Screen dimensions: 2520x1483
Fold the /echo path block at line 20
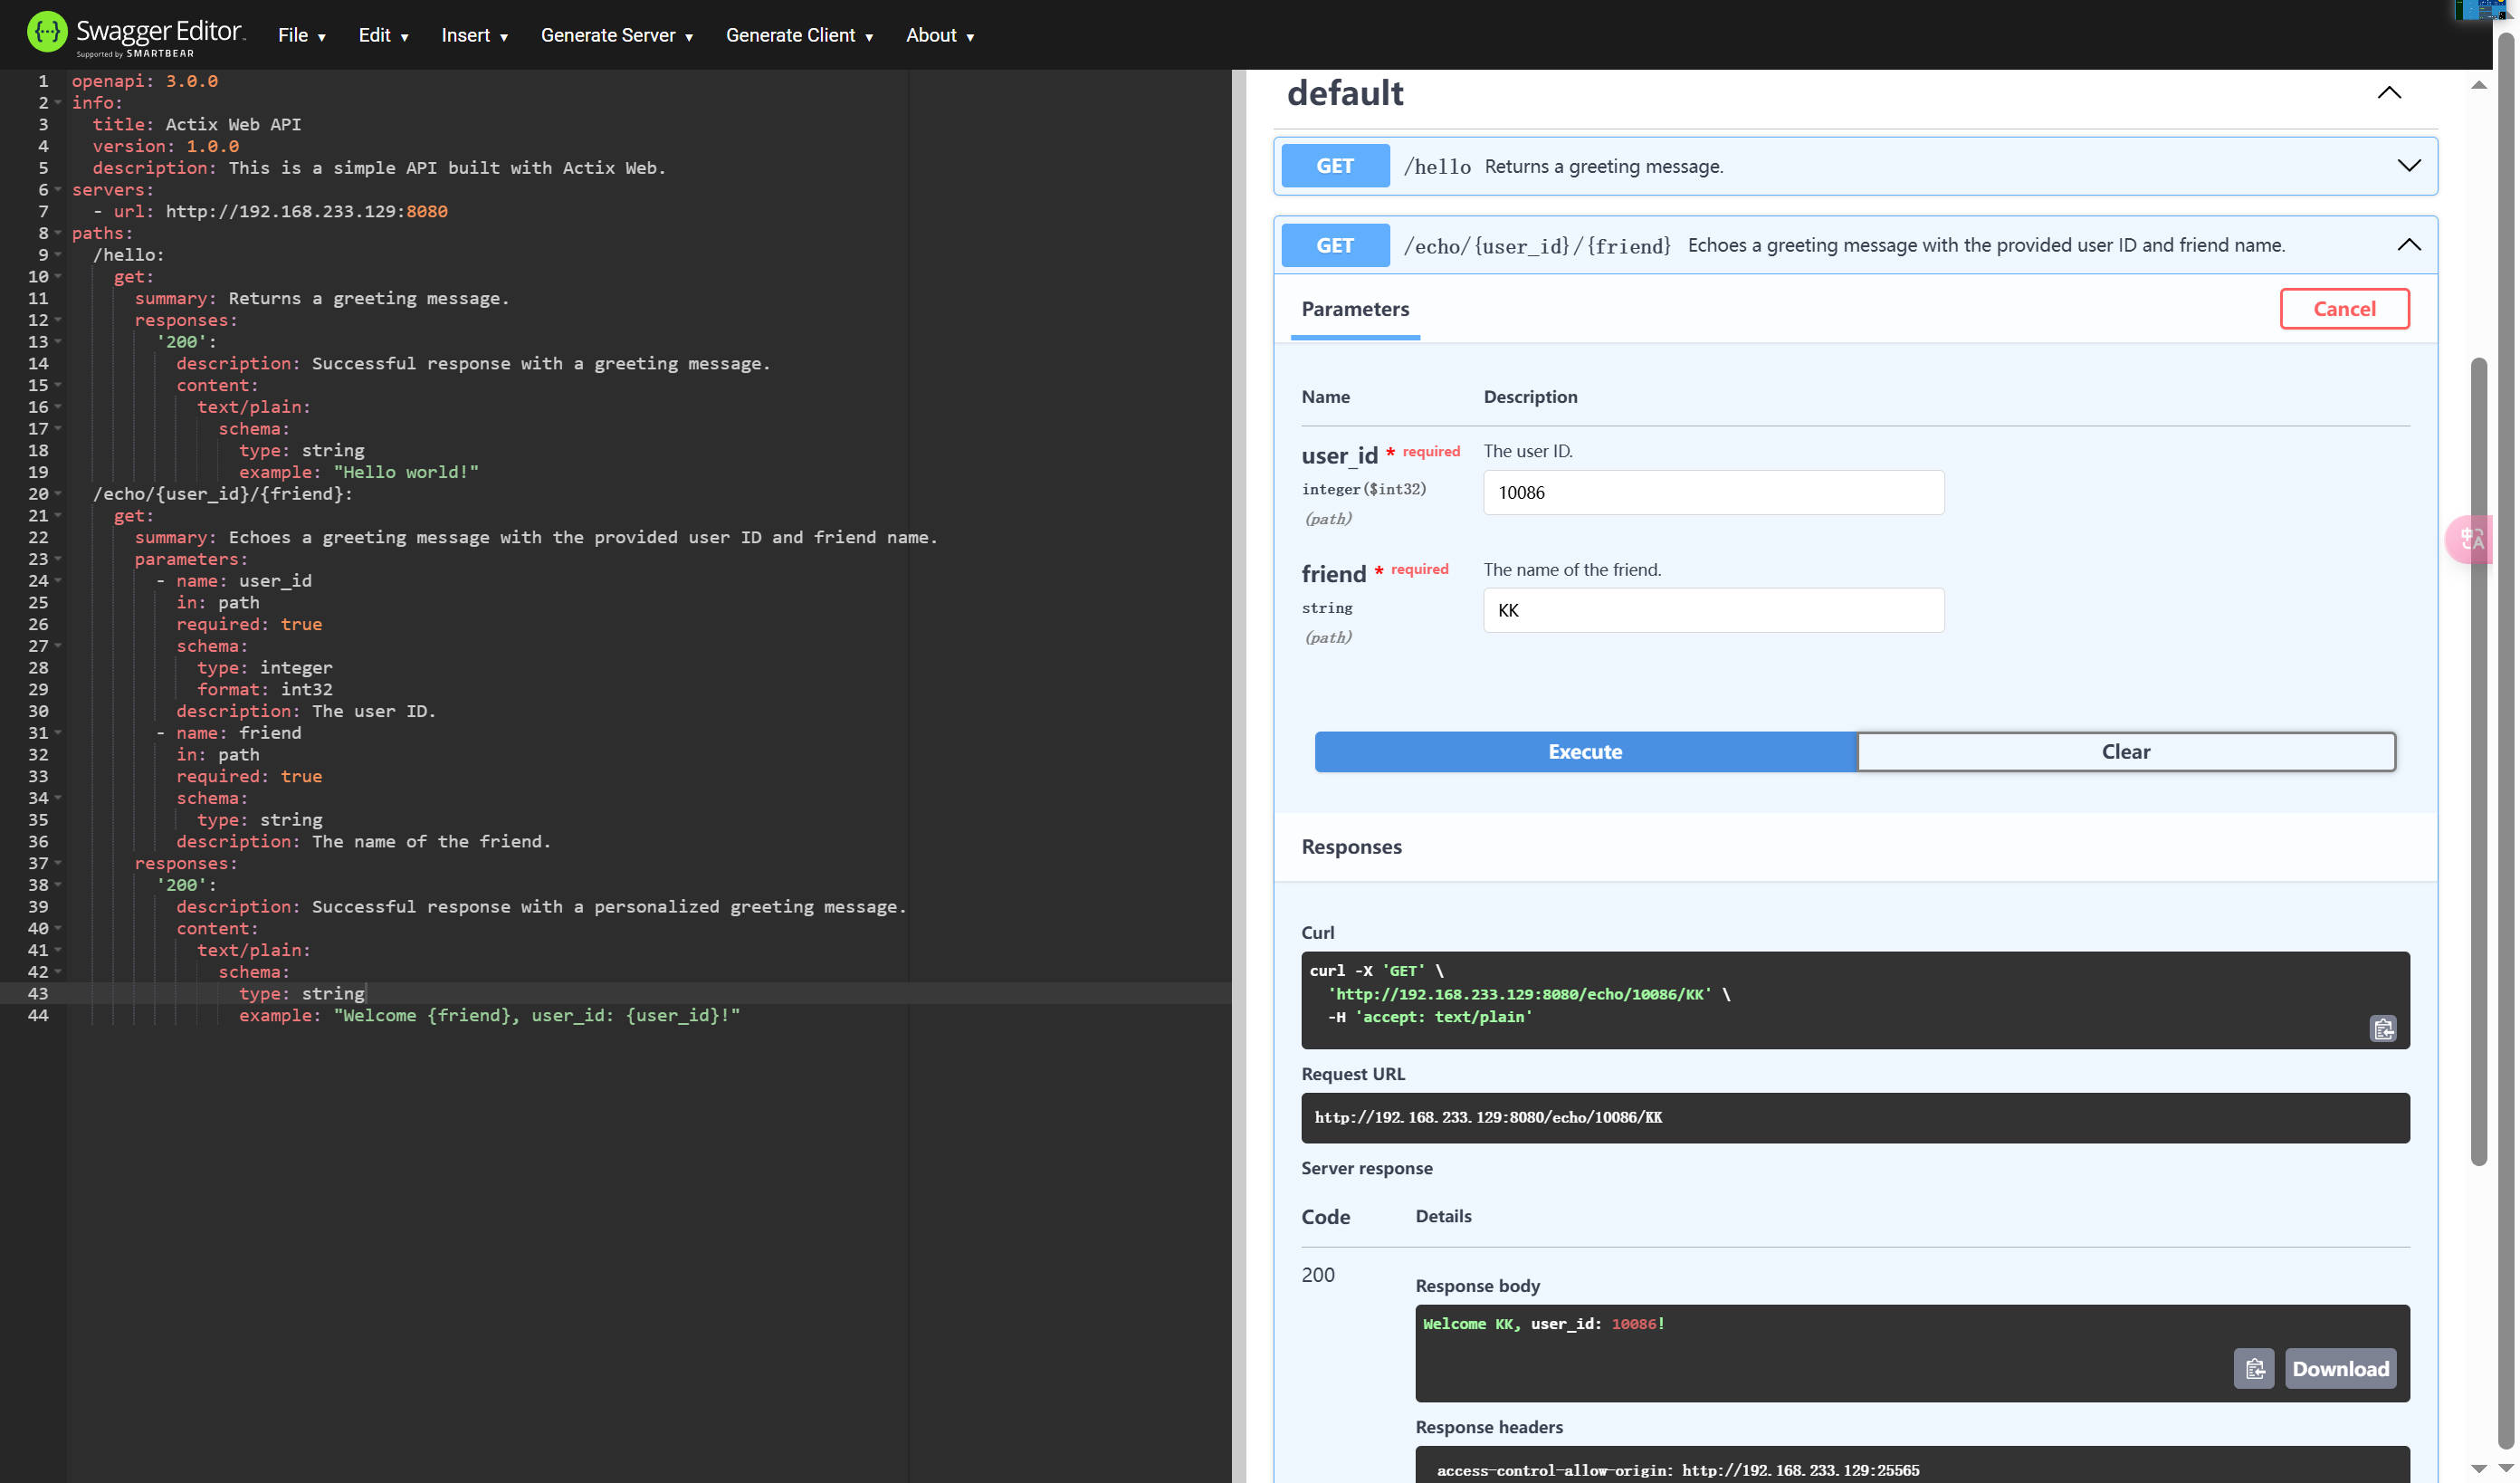(x=58, y=494)
